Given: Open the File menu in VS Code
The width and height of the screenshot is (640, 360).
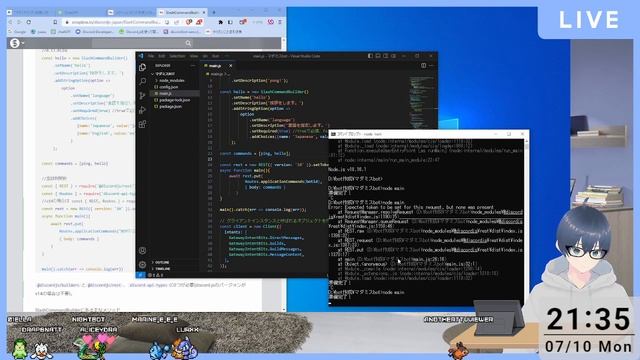Looking at the screenshot, I should (x=151, y=56).
